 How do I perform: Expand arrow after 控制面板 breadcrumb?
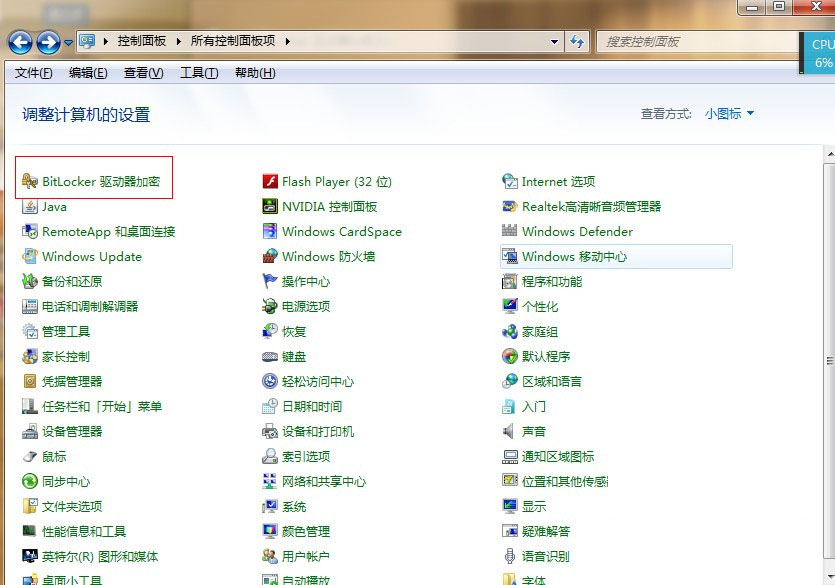pos(178,42)
